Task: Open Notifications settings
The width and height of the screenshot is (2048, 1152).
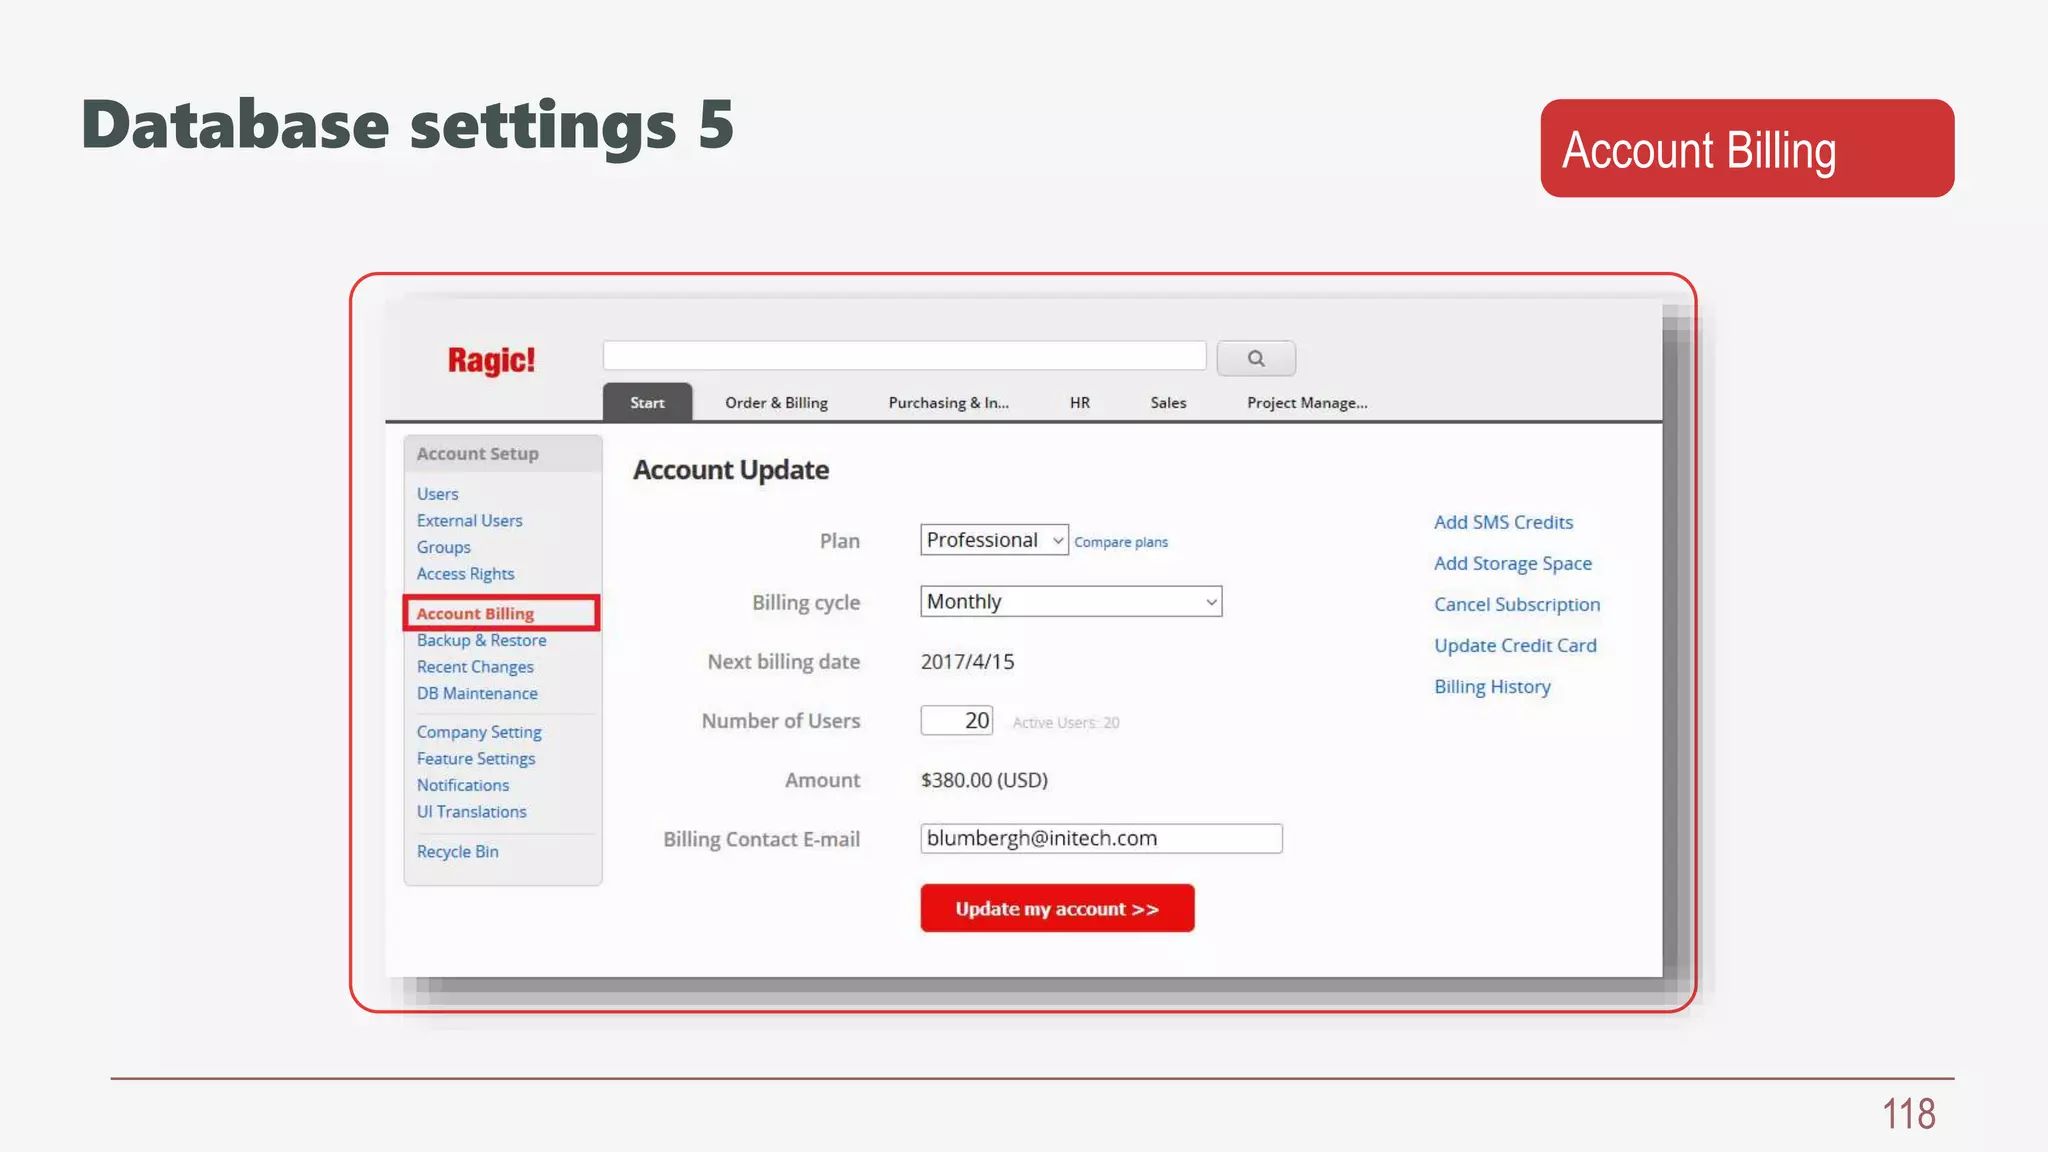Action: point(463,785)
